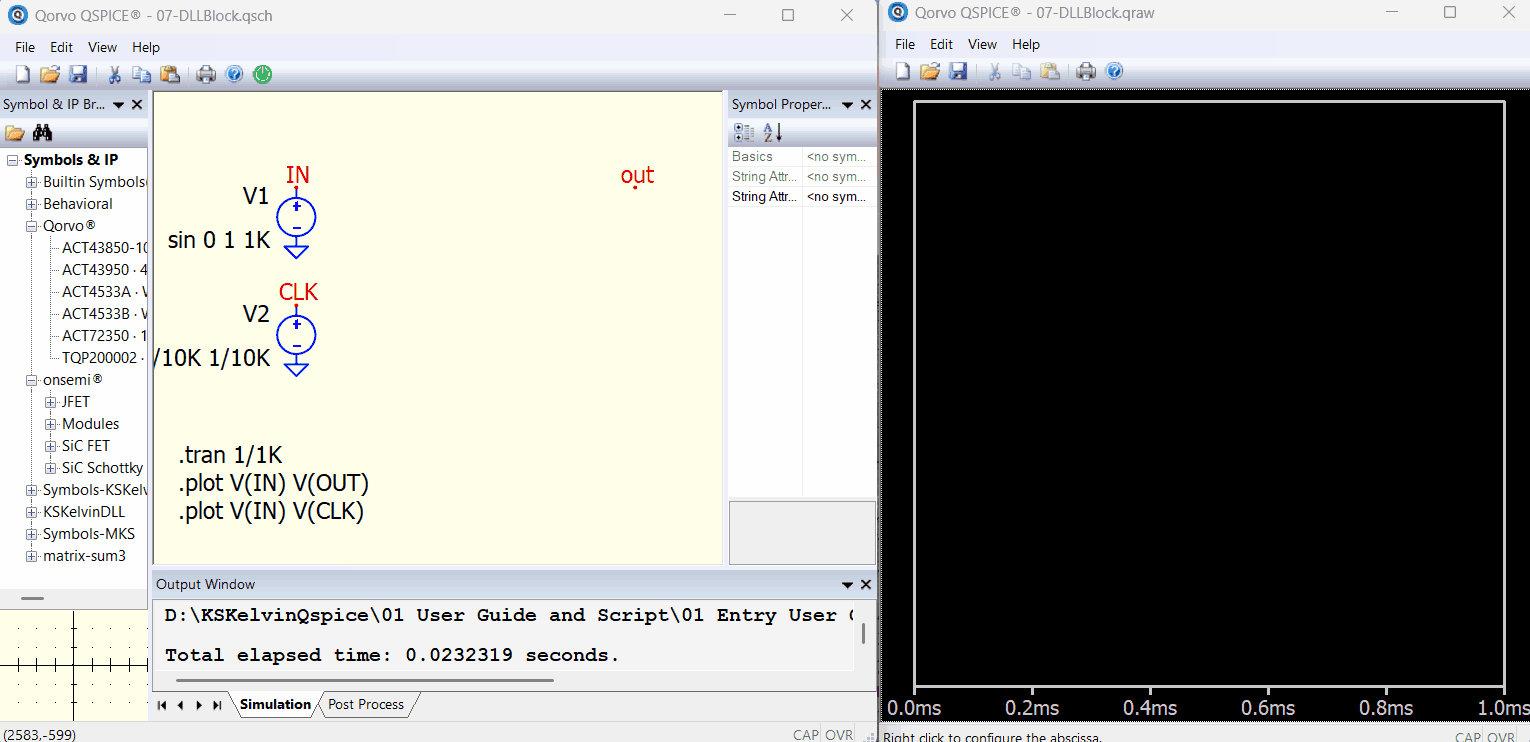Close the Symbol Properties panel
Viewport: 1530px width, 742px height.
coord(866,104)
